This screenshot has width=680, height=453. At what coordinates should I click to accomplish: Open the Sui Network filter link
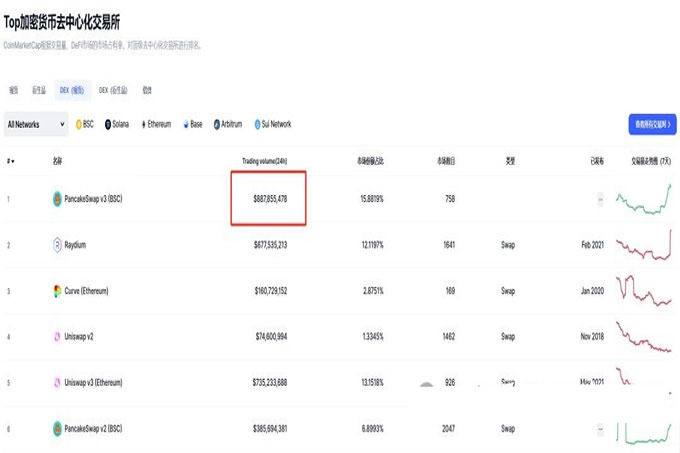pos(273,125)
